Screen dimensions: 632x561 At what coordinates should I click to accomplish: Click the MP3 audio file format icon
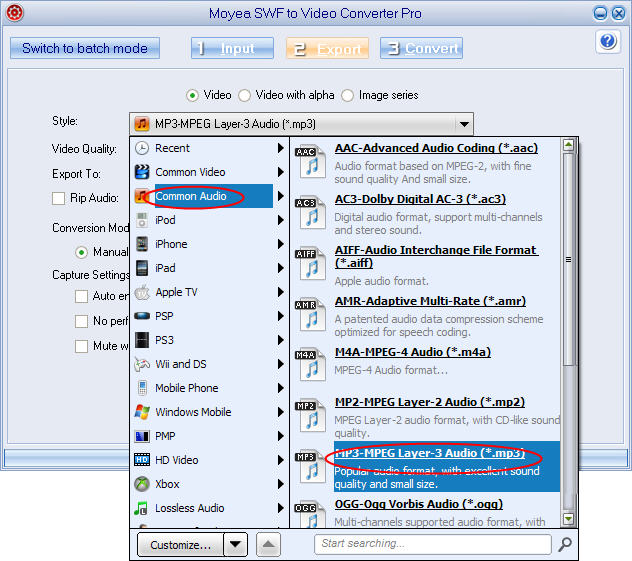[310, 467]
